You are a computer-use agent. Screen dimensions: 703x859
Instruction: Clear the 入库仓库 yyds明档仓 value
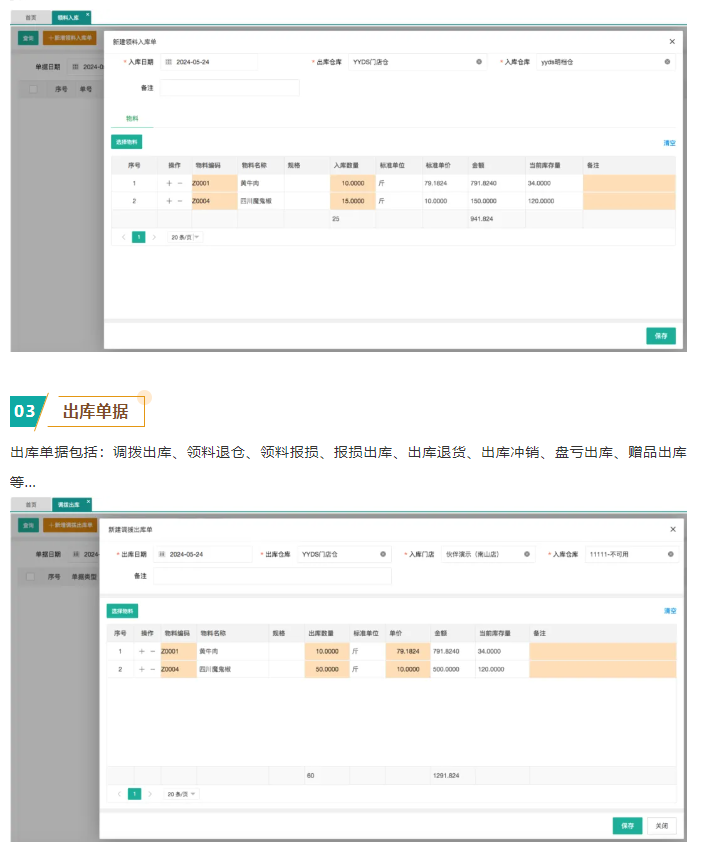pos(667,62)
